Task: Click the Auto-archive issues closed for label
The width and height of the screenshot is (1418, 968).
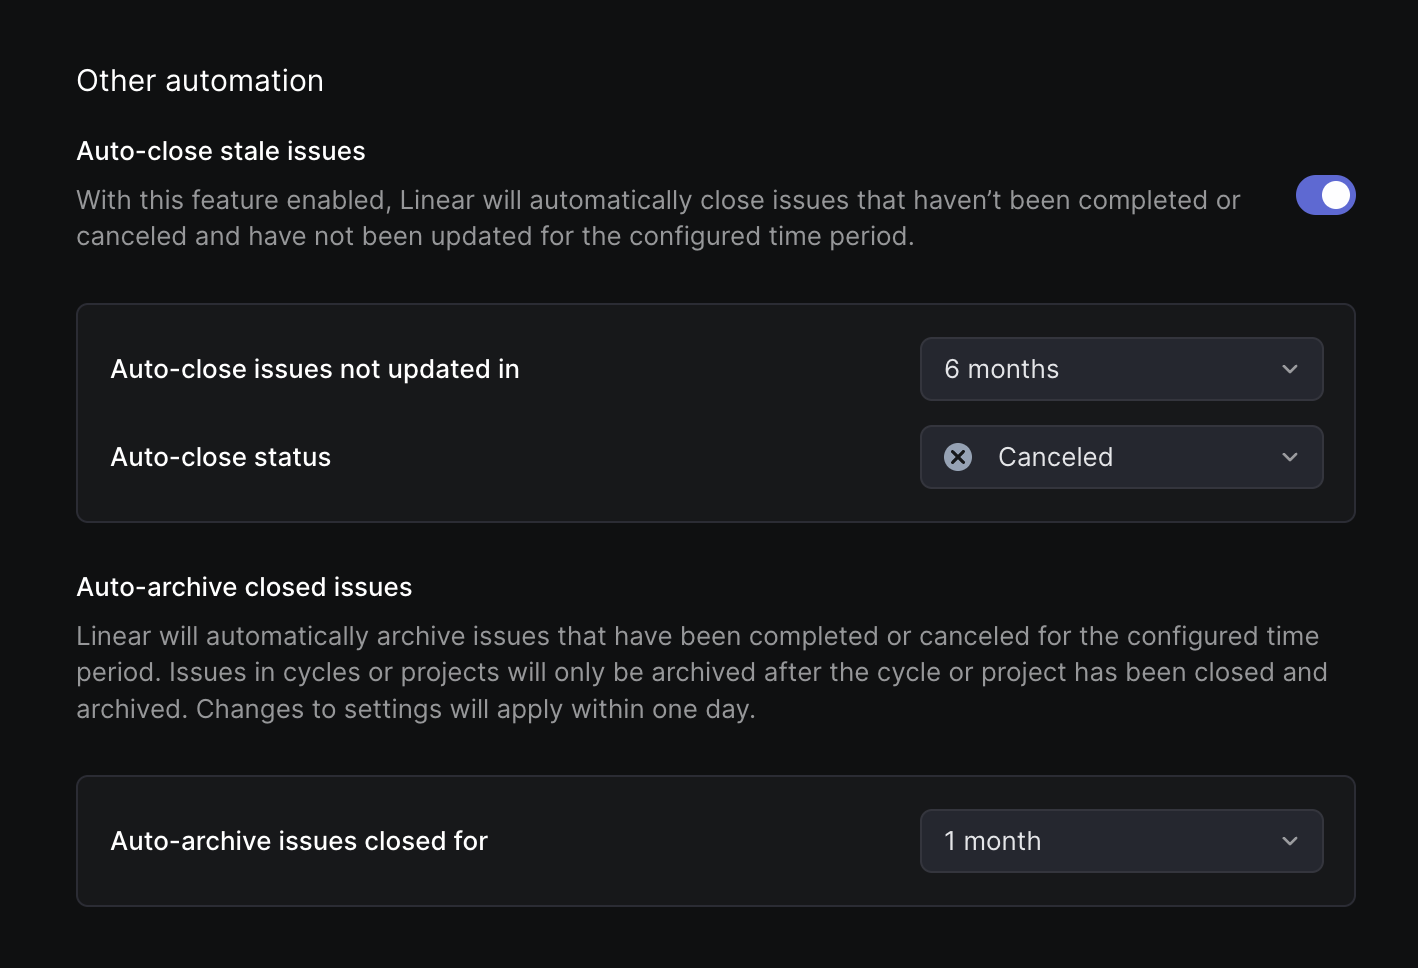Action: click(298, 841)
